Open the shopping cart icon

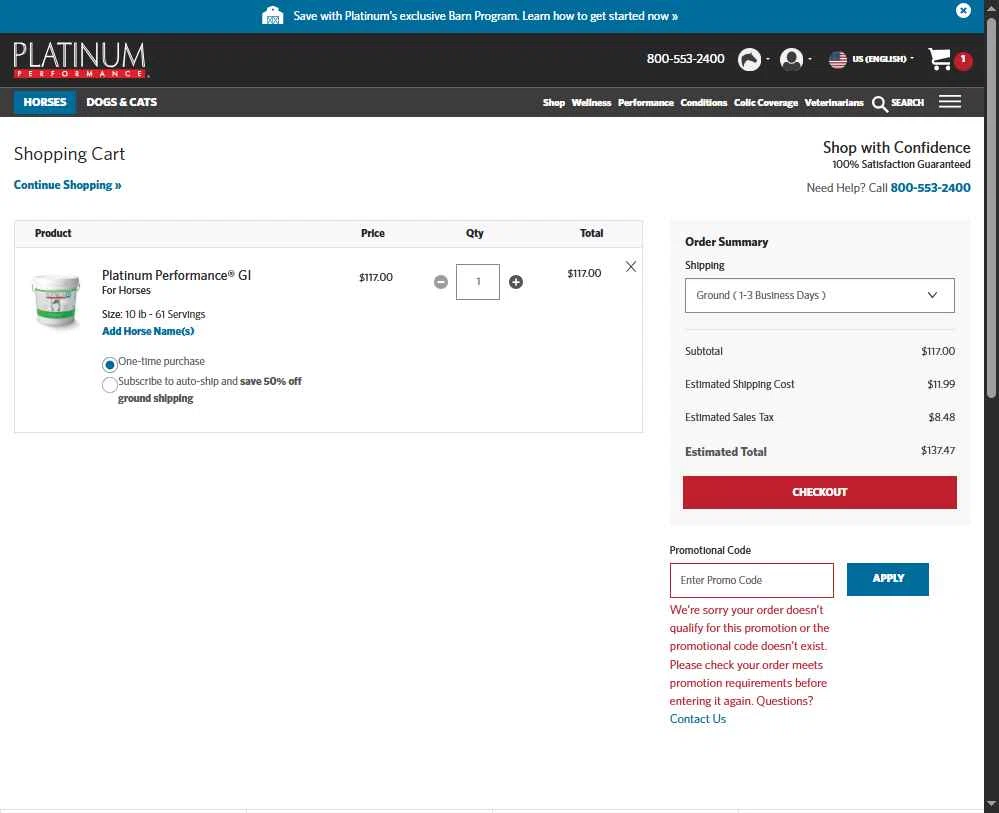tap(939, 59)
